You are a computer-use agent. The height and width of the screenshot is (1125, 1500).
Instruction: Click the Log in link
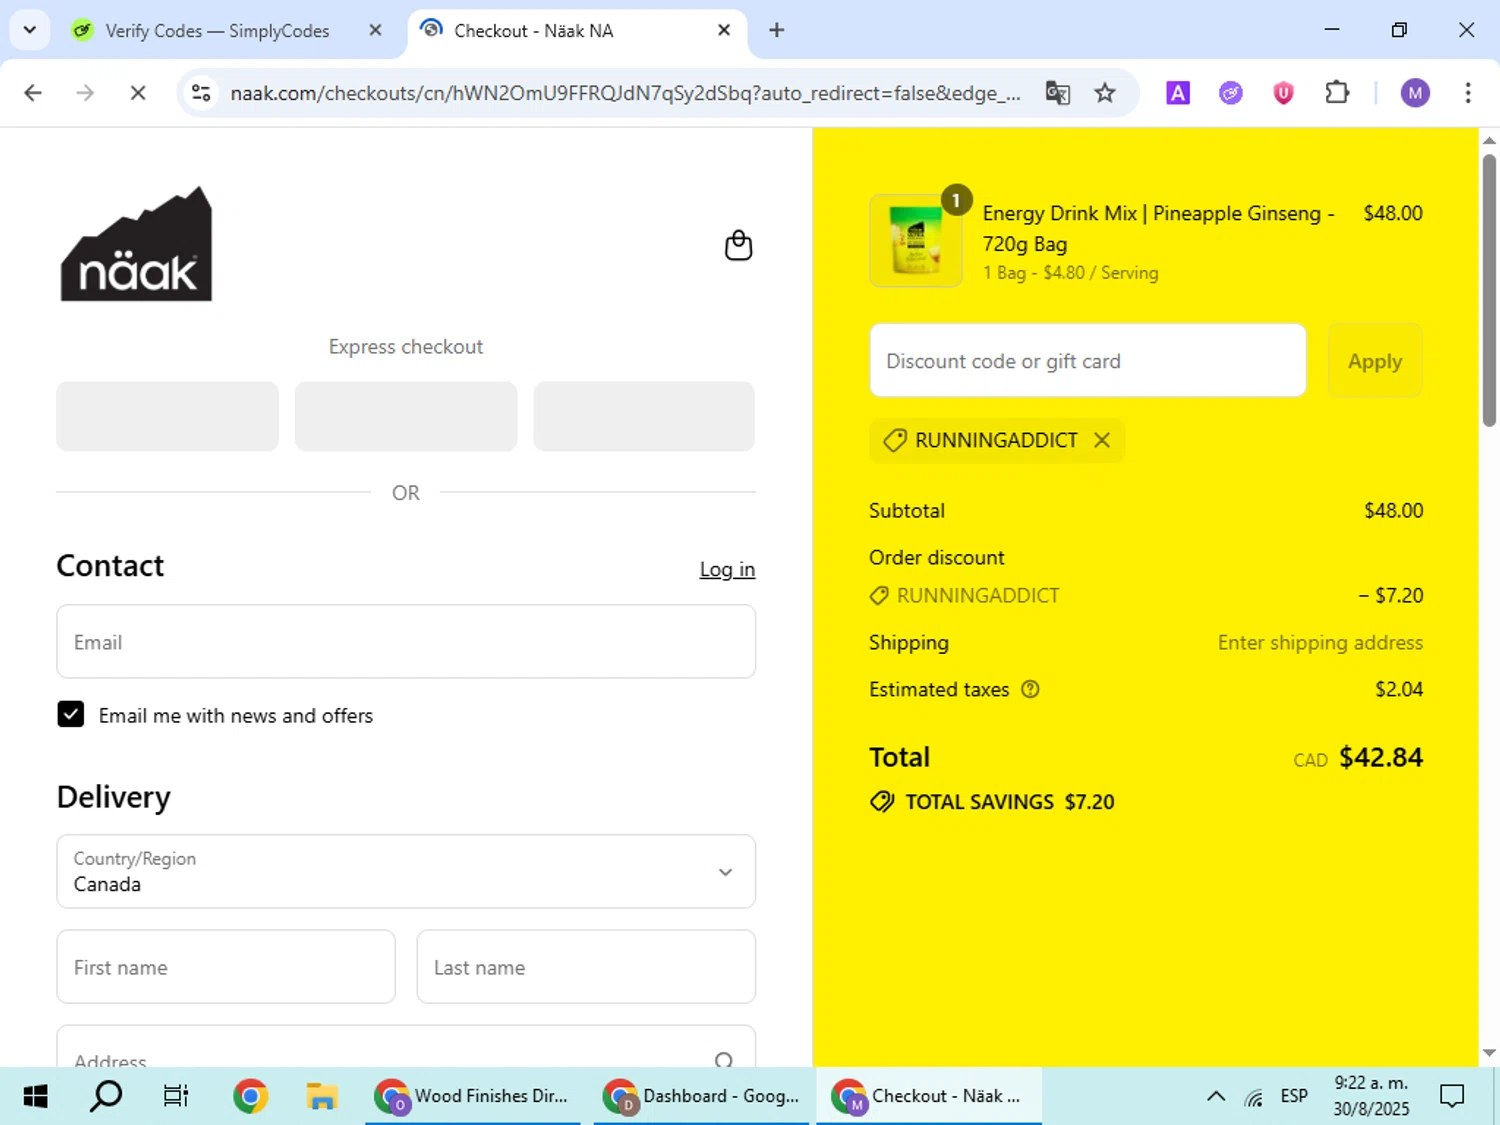tap(727, 569)
